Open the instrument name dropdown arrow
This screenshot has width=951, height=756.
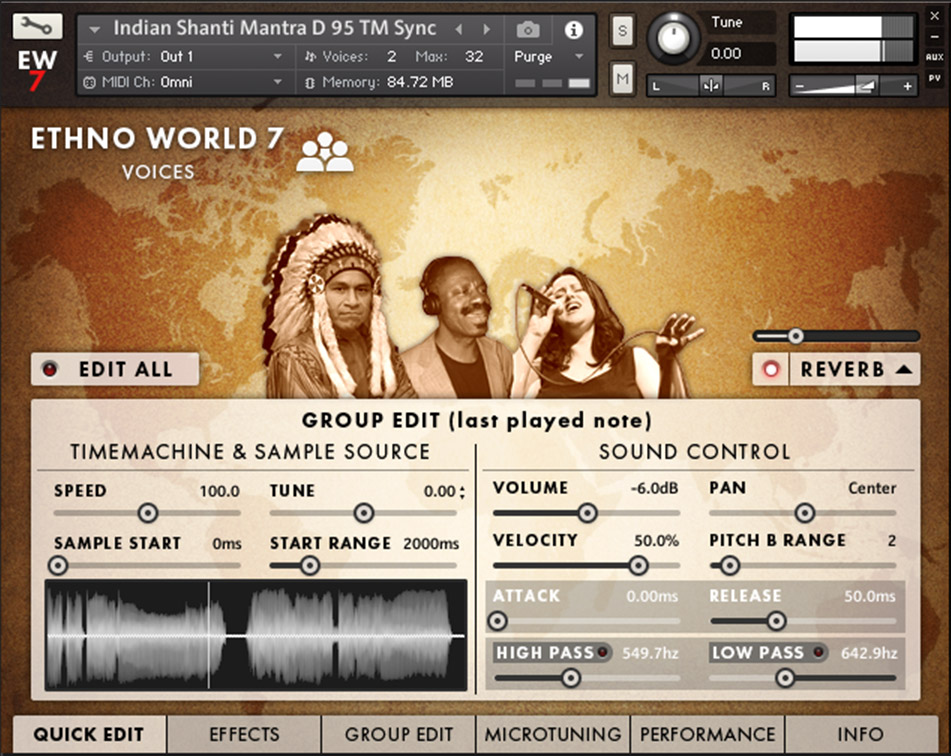(94, 29)
